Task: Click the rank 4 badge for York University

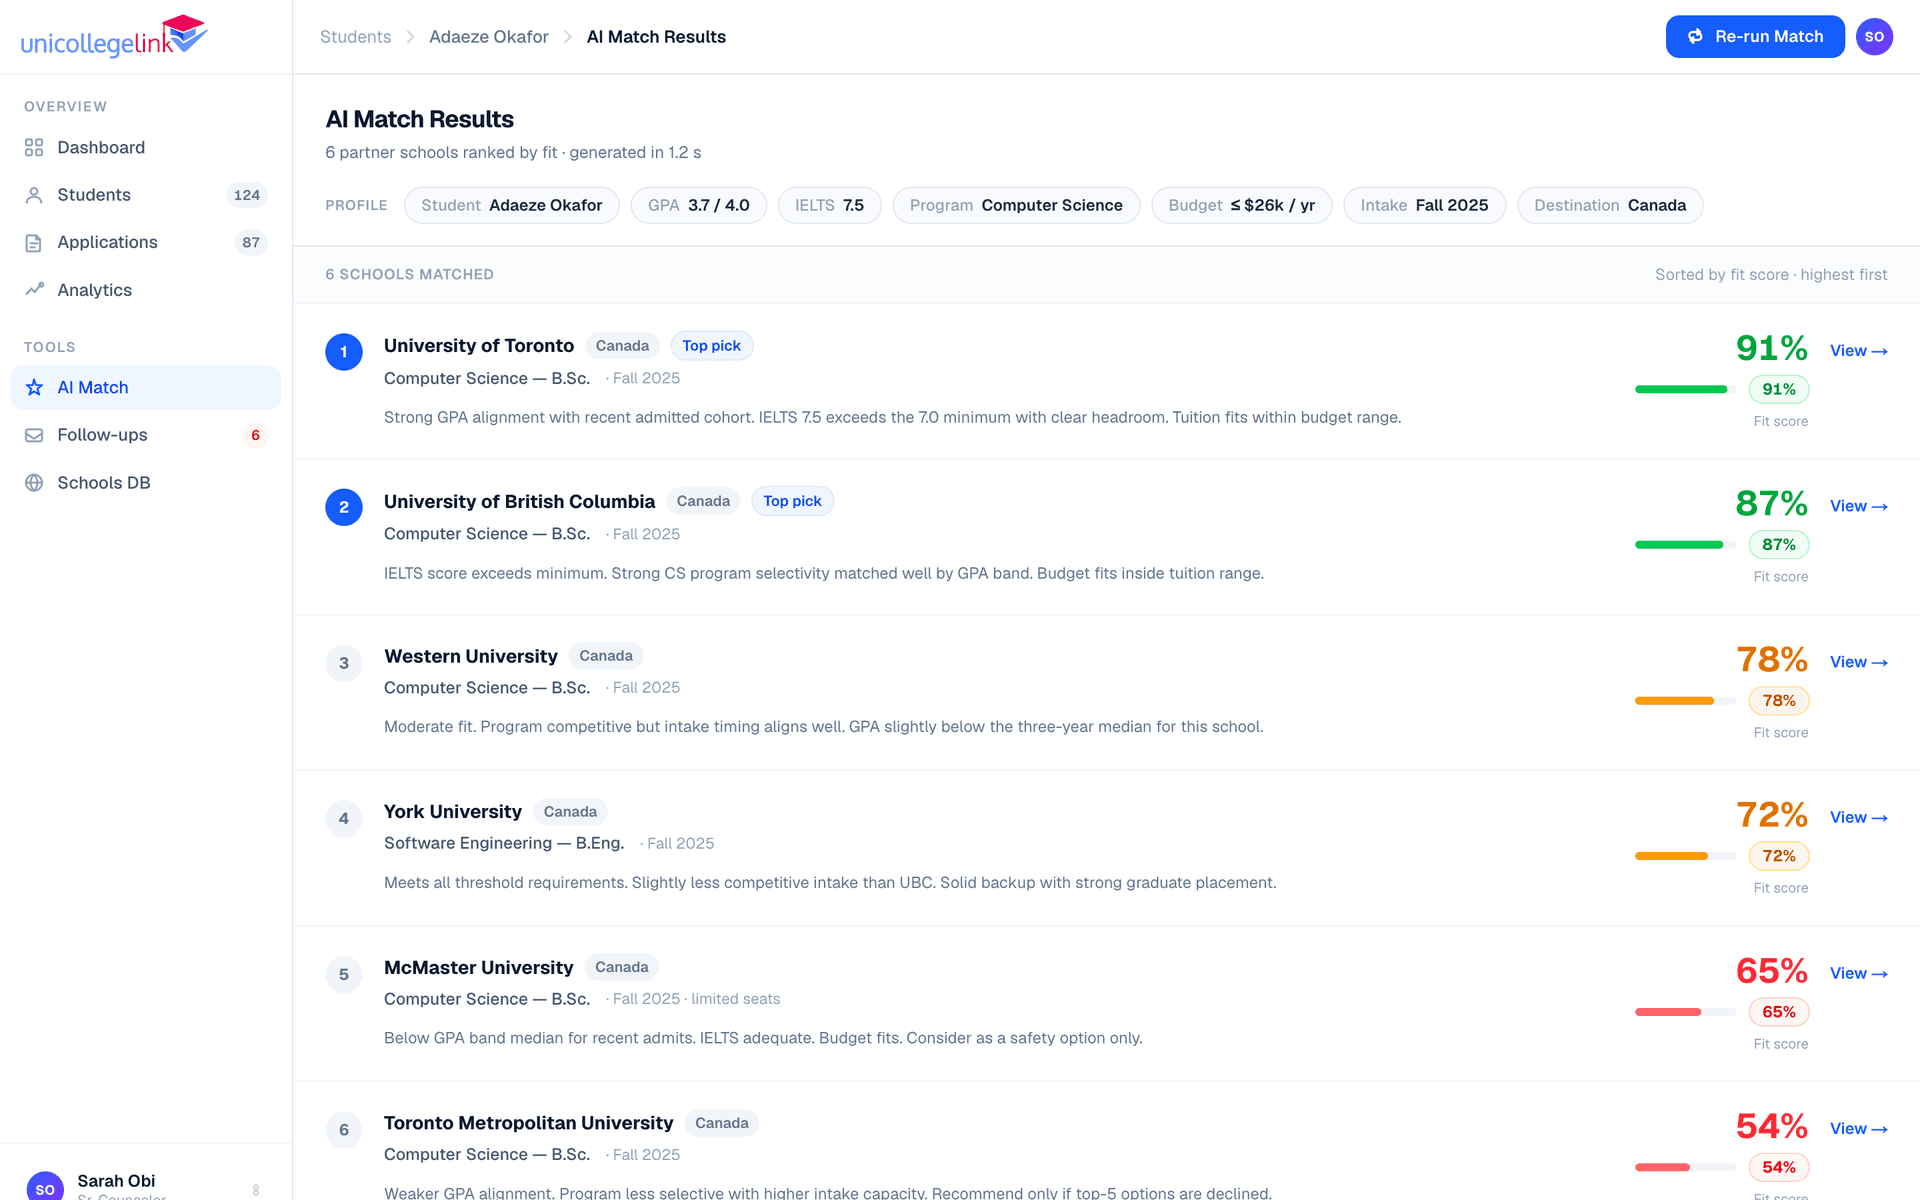Action: click(x=344, y=818)
